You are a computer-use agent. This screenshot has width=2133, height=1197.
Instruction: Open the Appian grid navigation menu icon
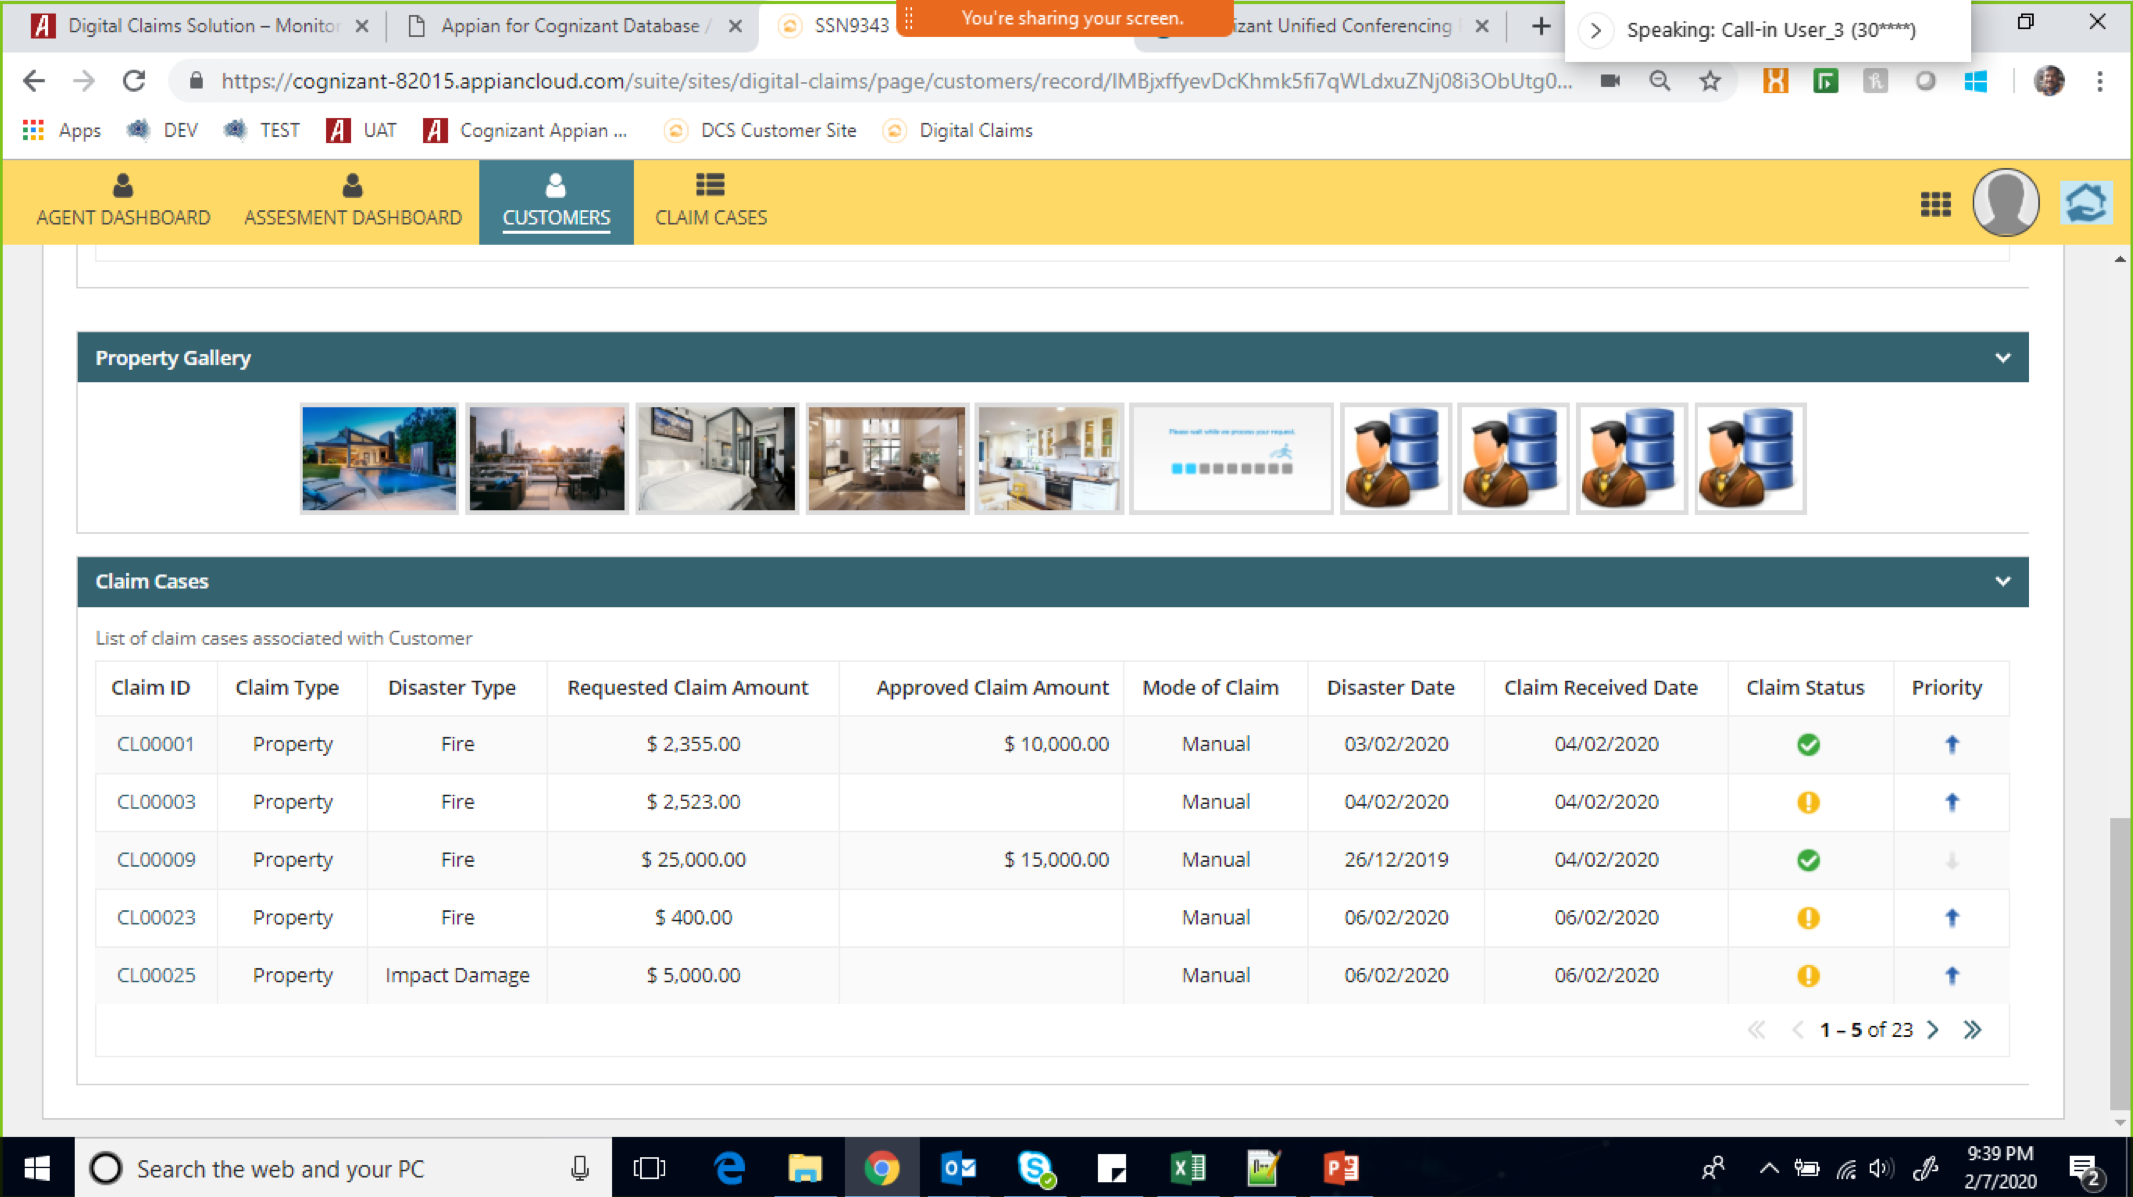[x=1935, y=204]
